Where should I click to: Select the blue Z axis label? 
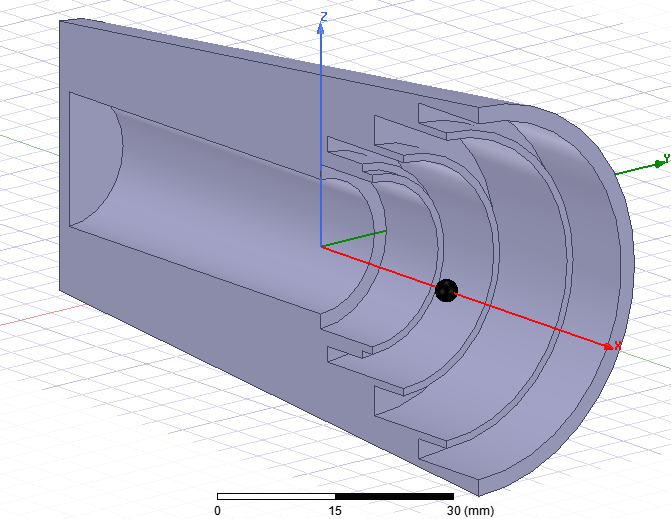(324, 16)
